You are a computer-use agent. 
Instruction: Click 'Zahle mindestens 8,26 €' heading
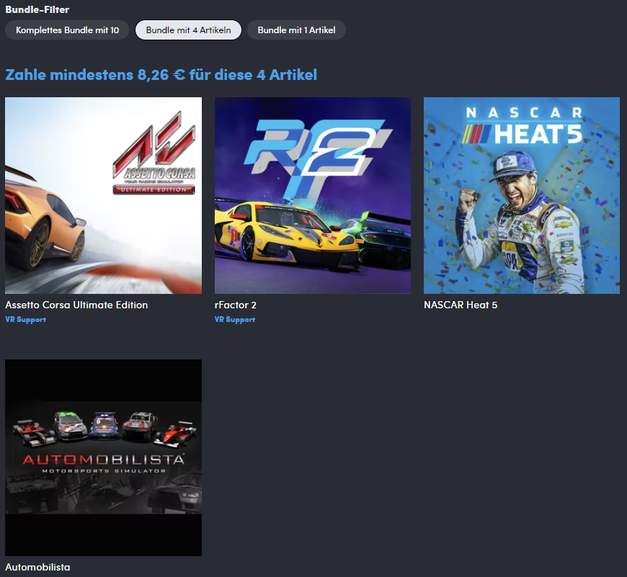click(x=161, y=75)
